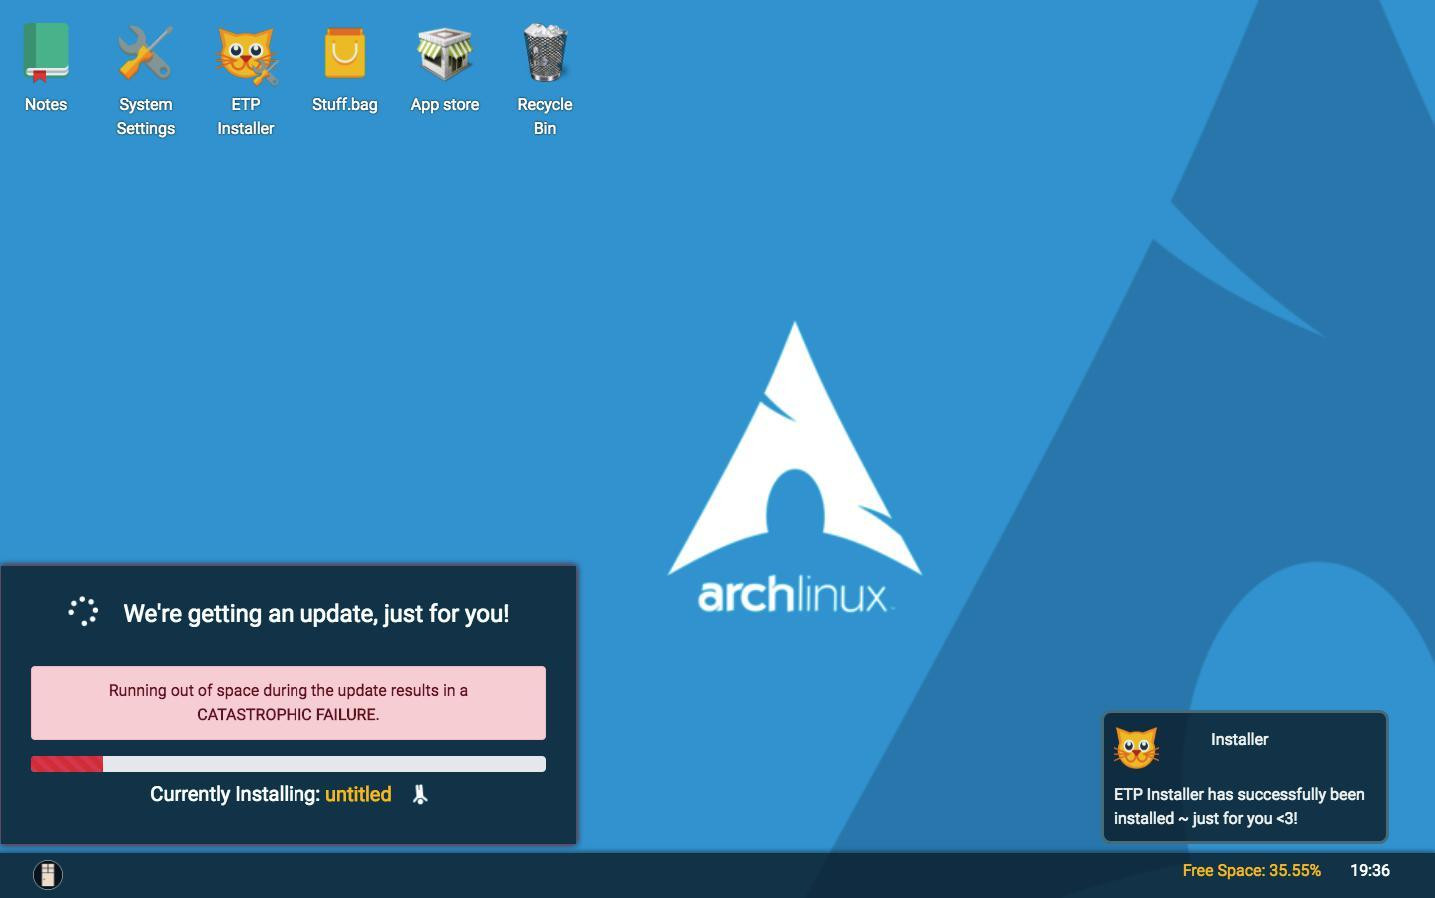This screenshot has width=1435, height=898.
Task: Click the small icon next to untitled
Action: tap(420, 794)
